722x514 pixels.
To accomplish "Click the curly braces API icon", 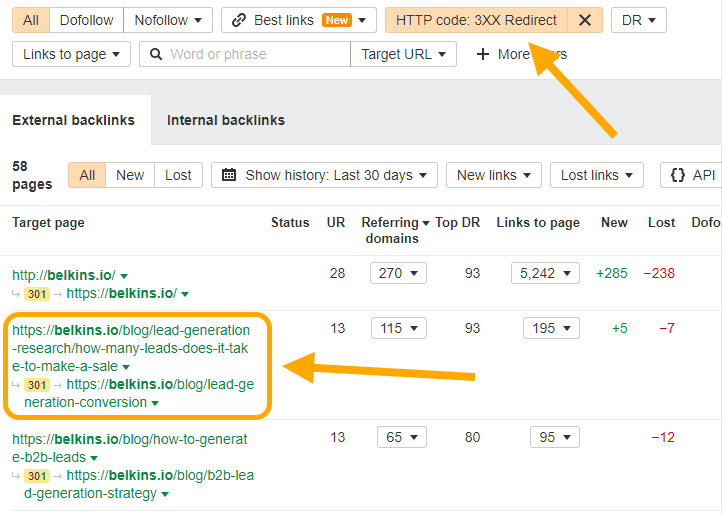I will click(x=678, y=175).
